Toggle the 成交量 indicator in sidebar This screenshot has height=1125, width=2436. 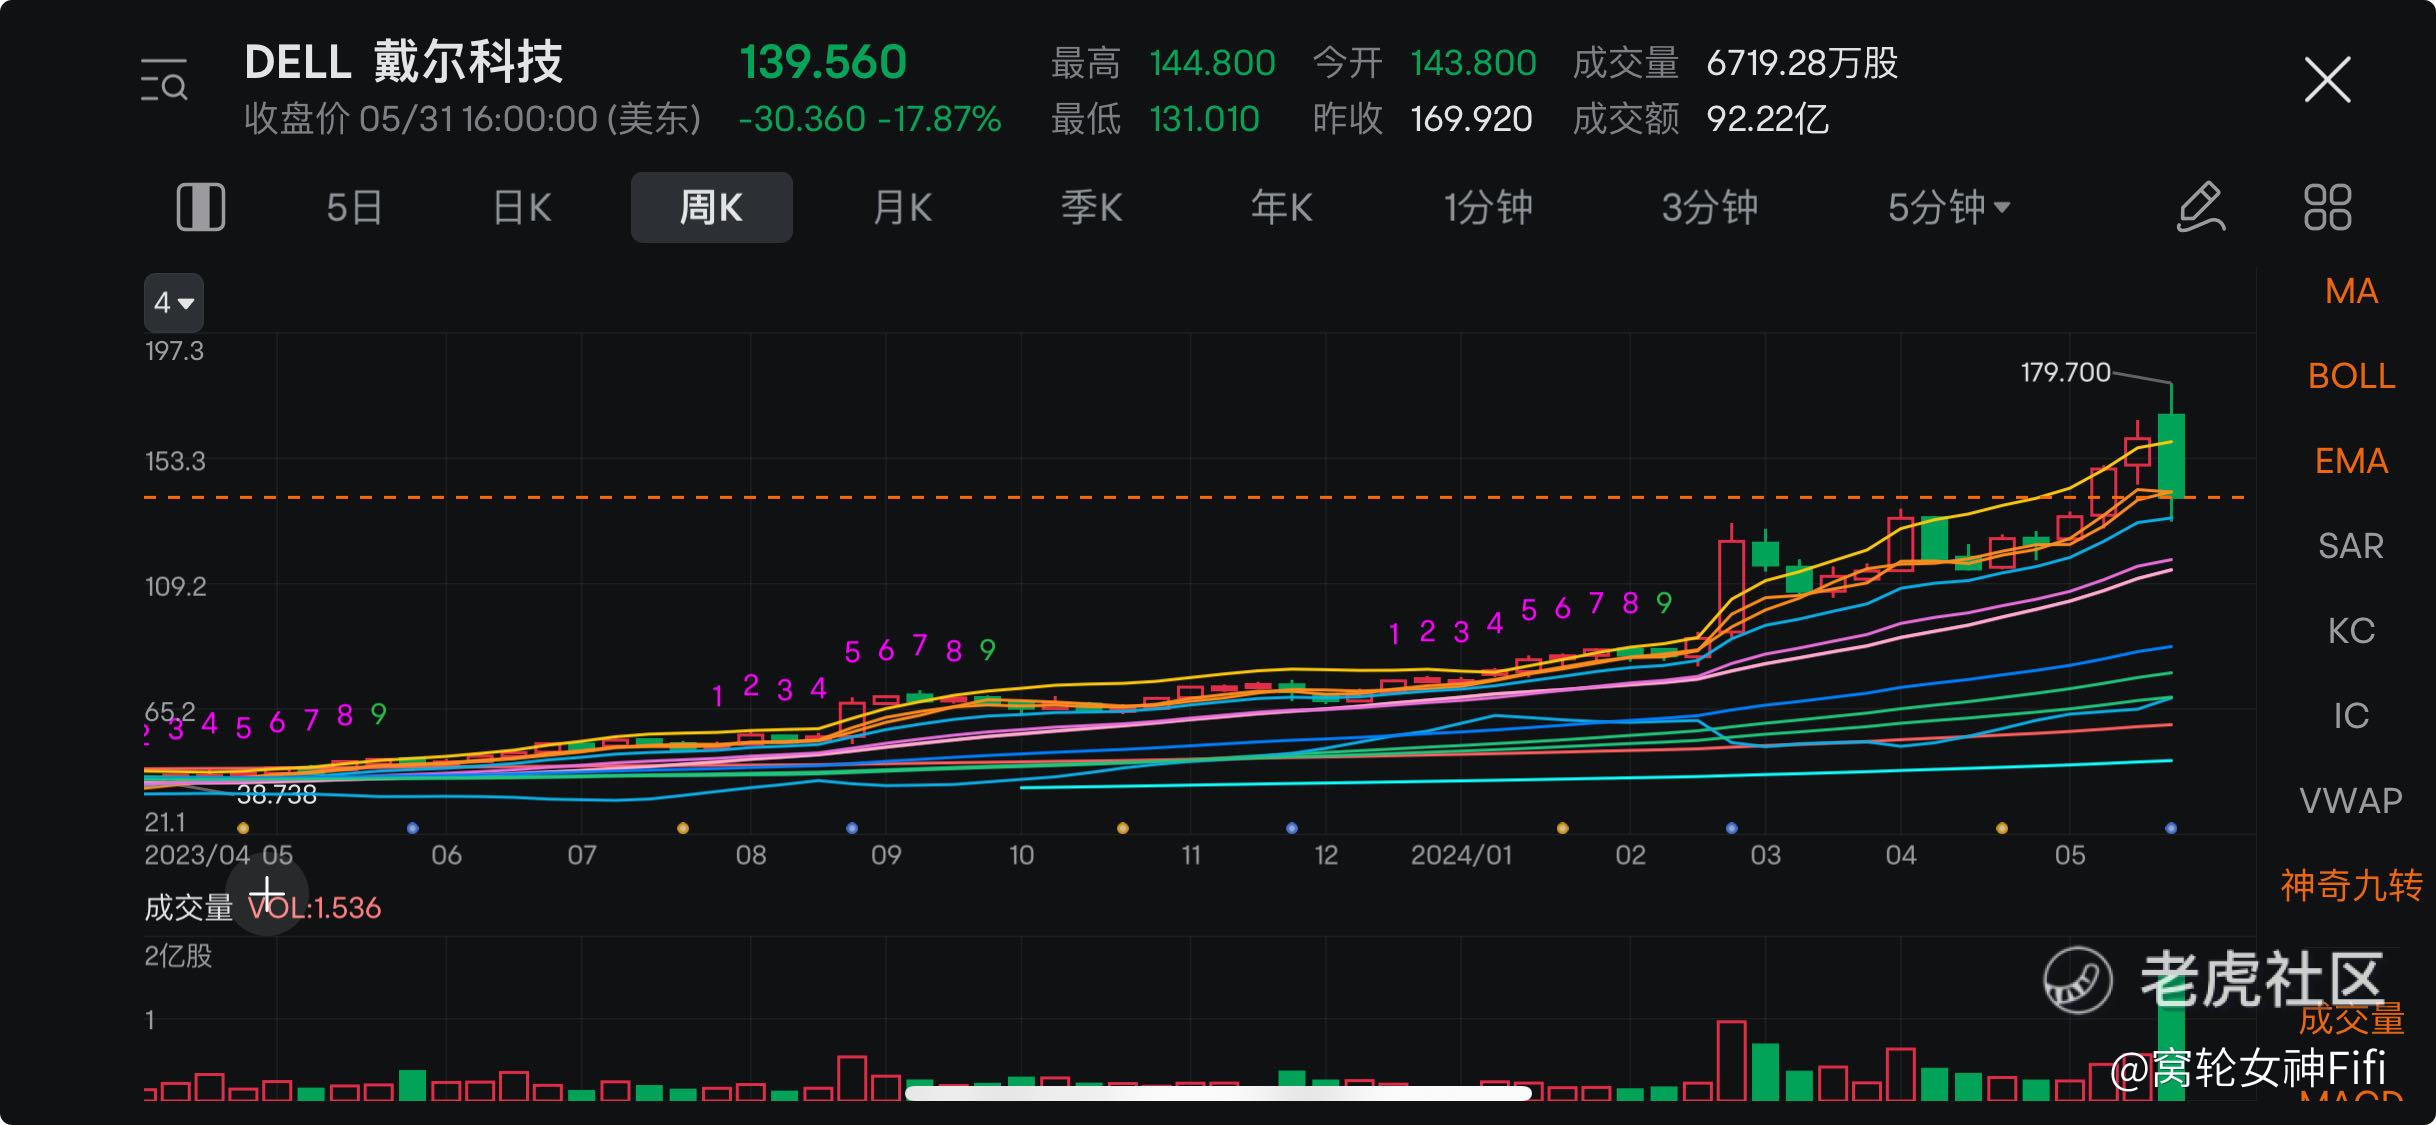(x=2351, y=1019)
